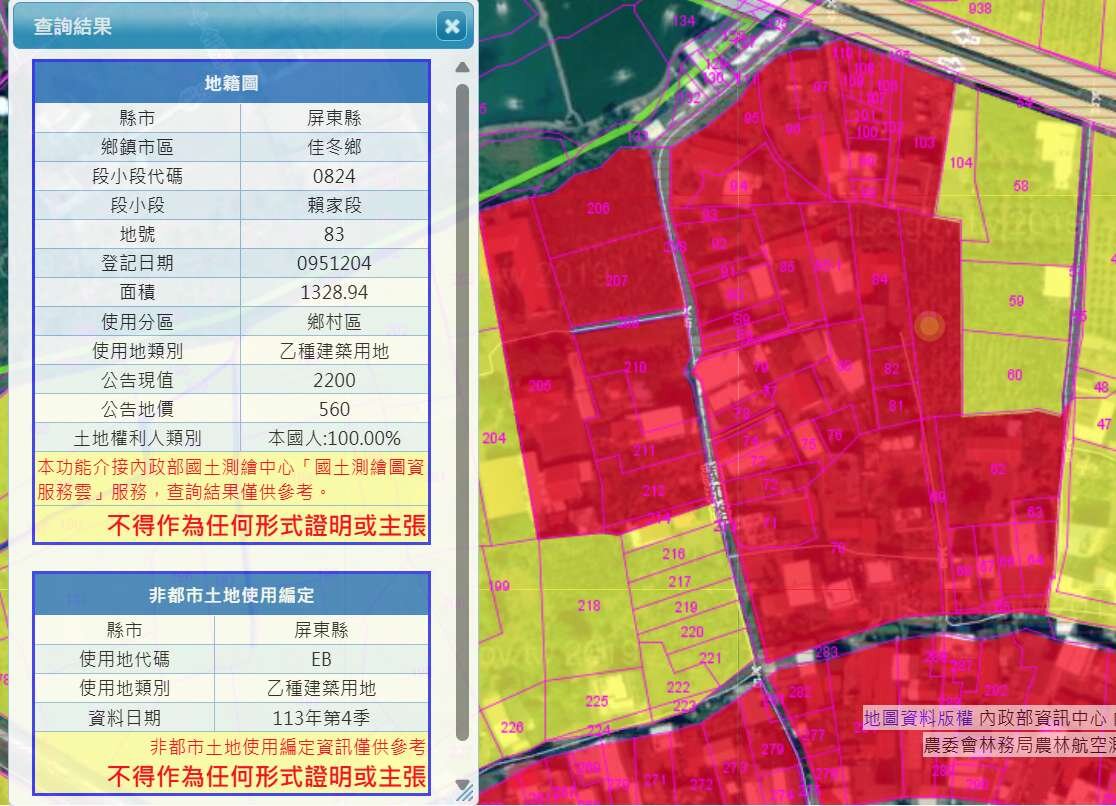The width and height of the screenshot is (1116, 806).
Task: Click the orange location marker on map
Action: point(930,326)
